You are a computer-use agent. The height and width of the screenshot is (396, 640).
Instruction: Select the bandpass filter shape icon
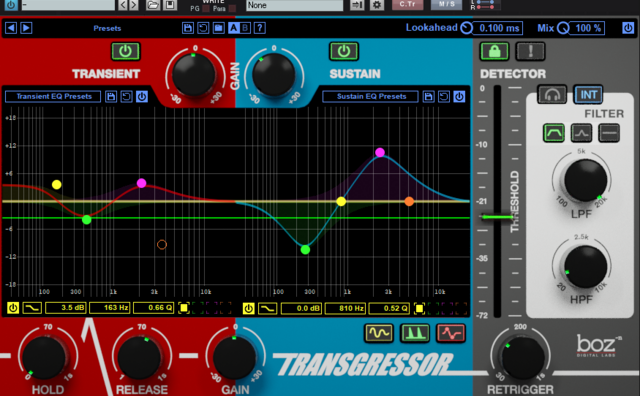[x=554, y=133]
